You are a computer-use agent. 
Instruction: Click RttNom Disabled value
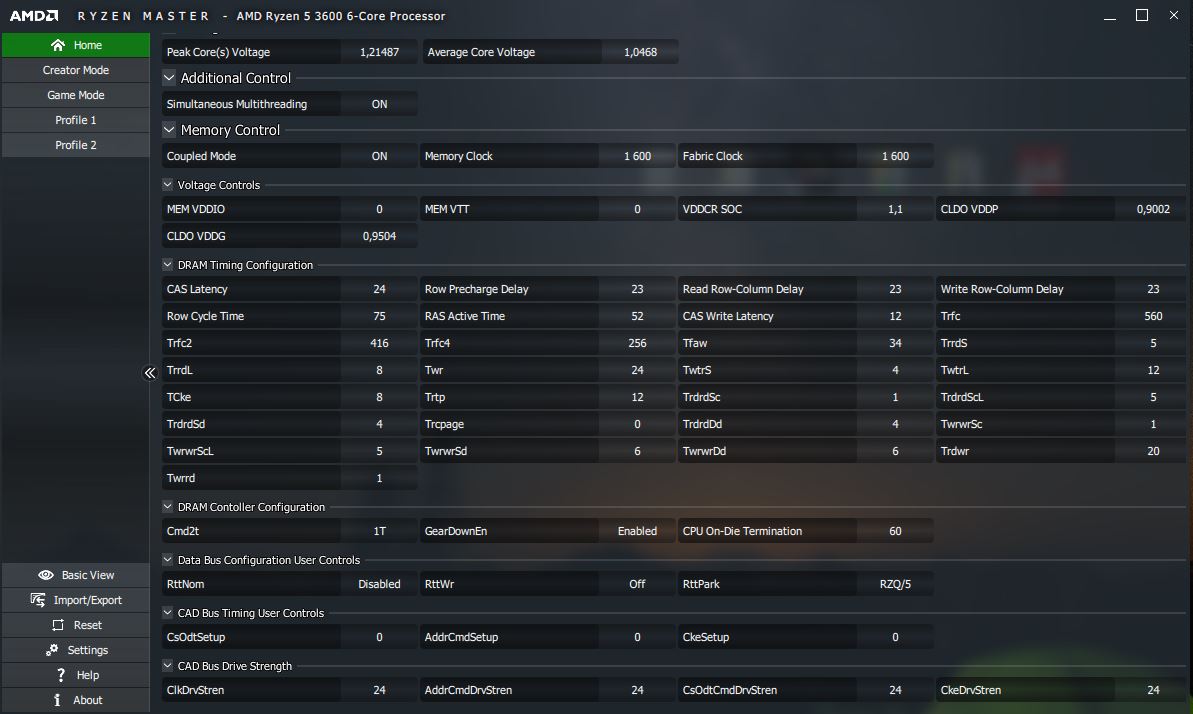(379, 584)
